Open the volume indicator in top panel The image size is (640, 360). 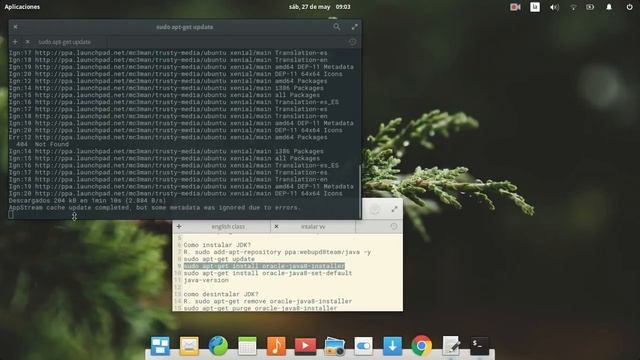pos(554,7)
